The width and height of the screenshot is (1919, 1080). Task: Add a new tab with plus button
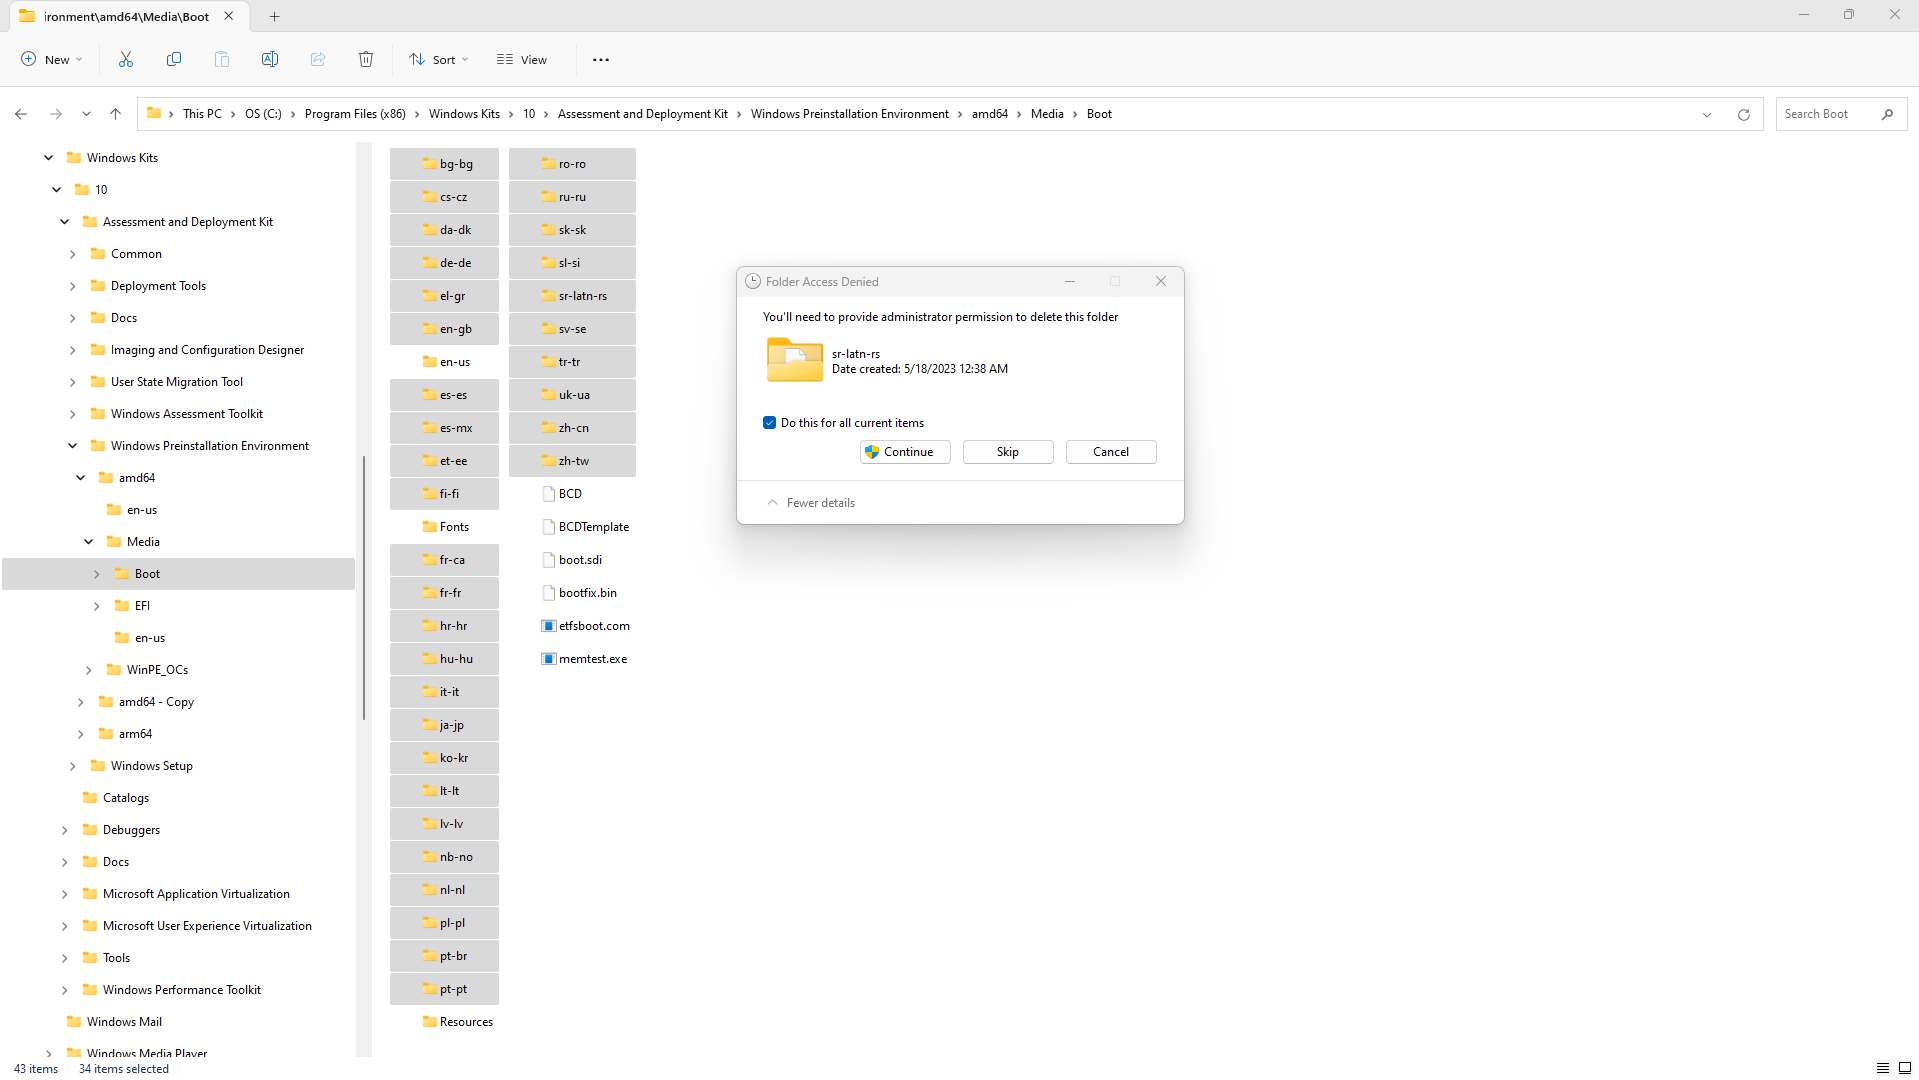275,16
